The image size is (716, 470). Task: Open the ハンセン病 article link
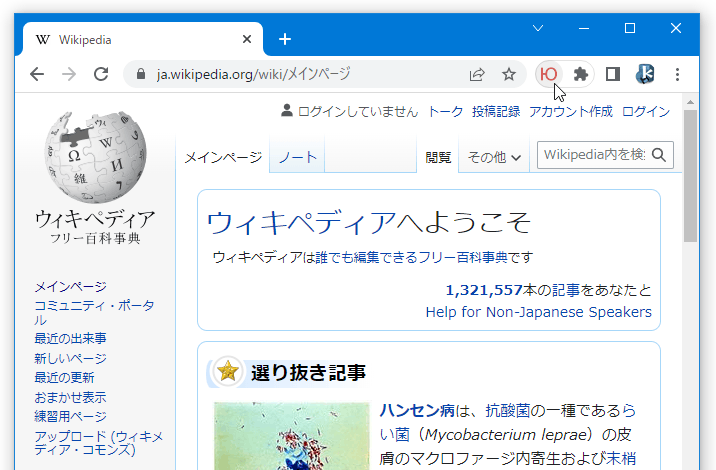click(417, 410)
